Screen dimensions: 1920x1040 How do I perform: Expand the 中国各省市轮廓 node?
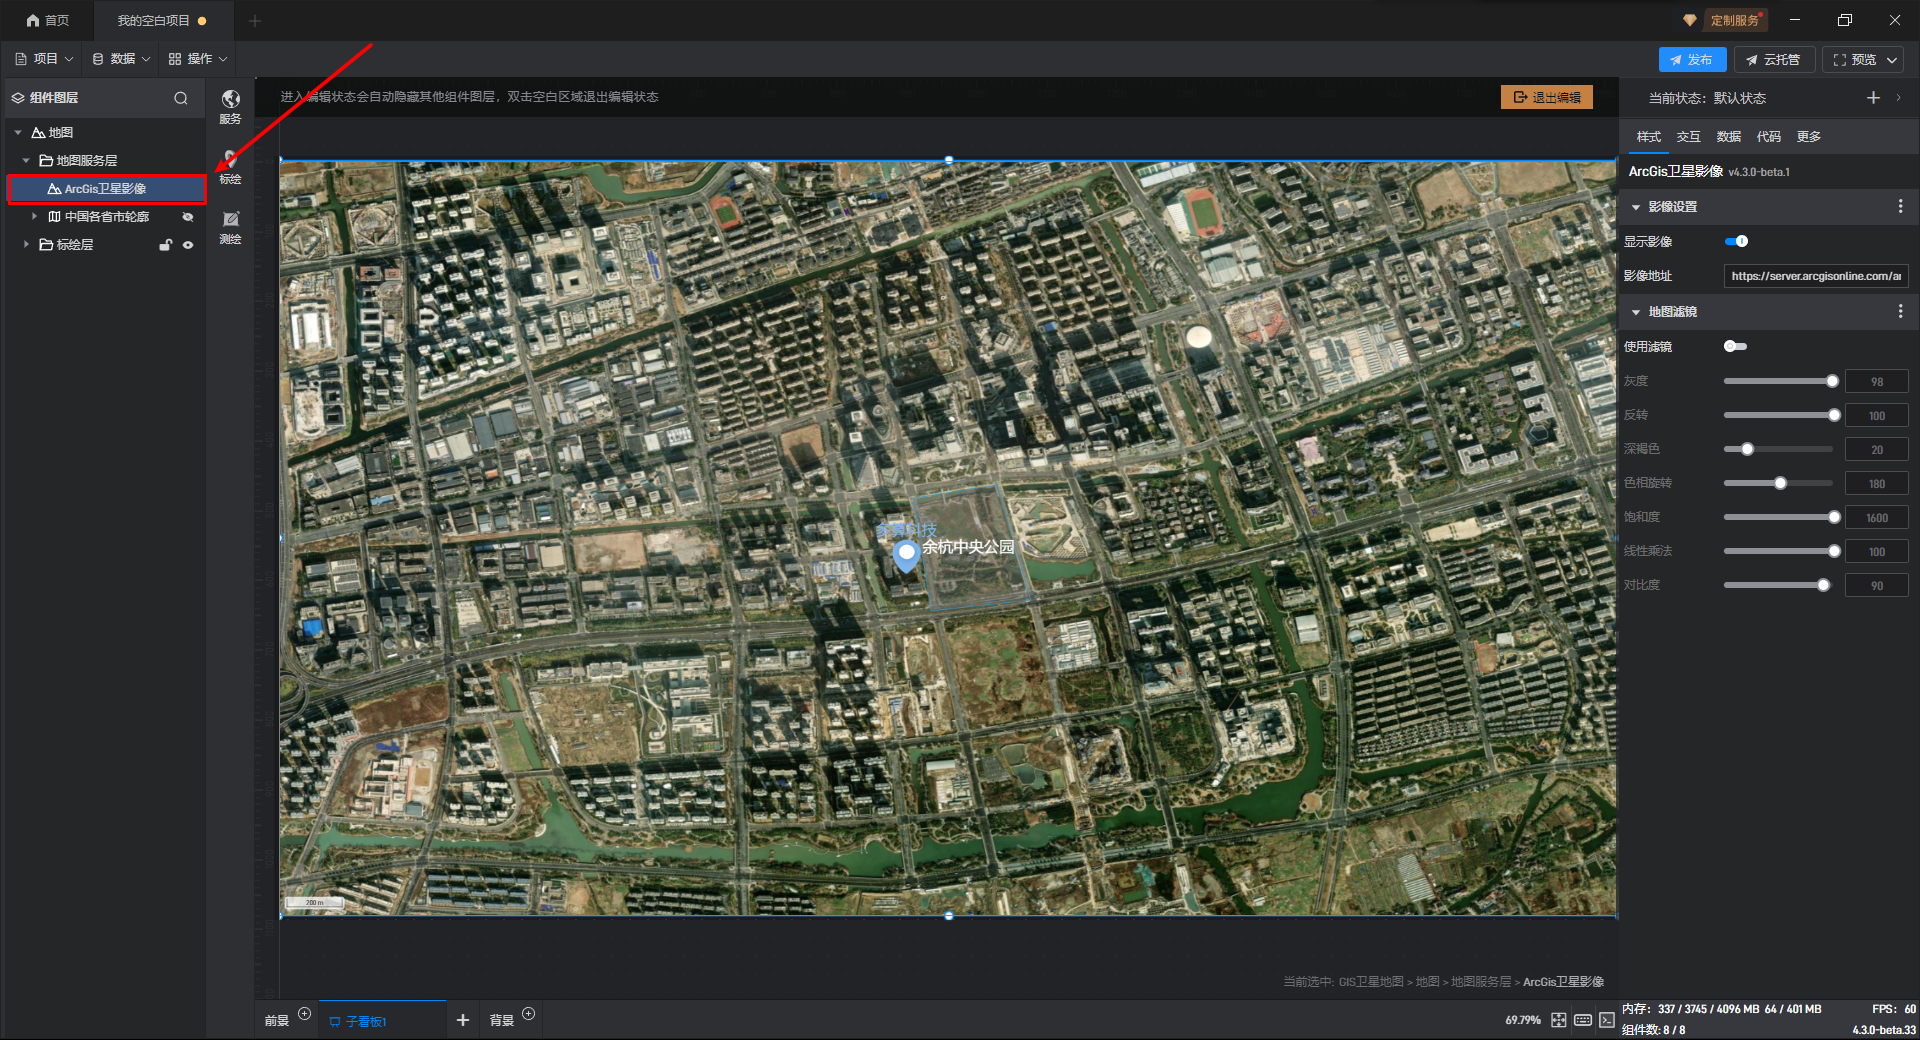pyautogui.click(x=34, y=217)
